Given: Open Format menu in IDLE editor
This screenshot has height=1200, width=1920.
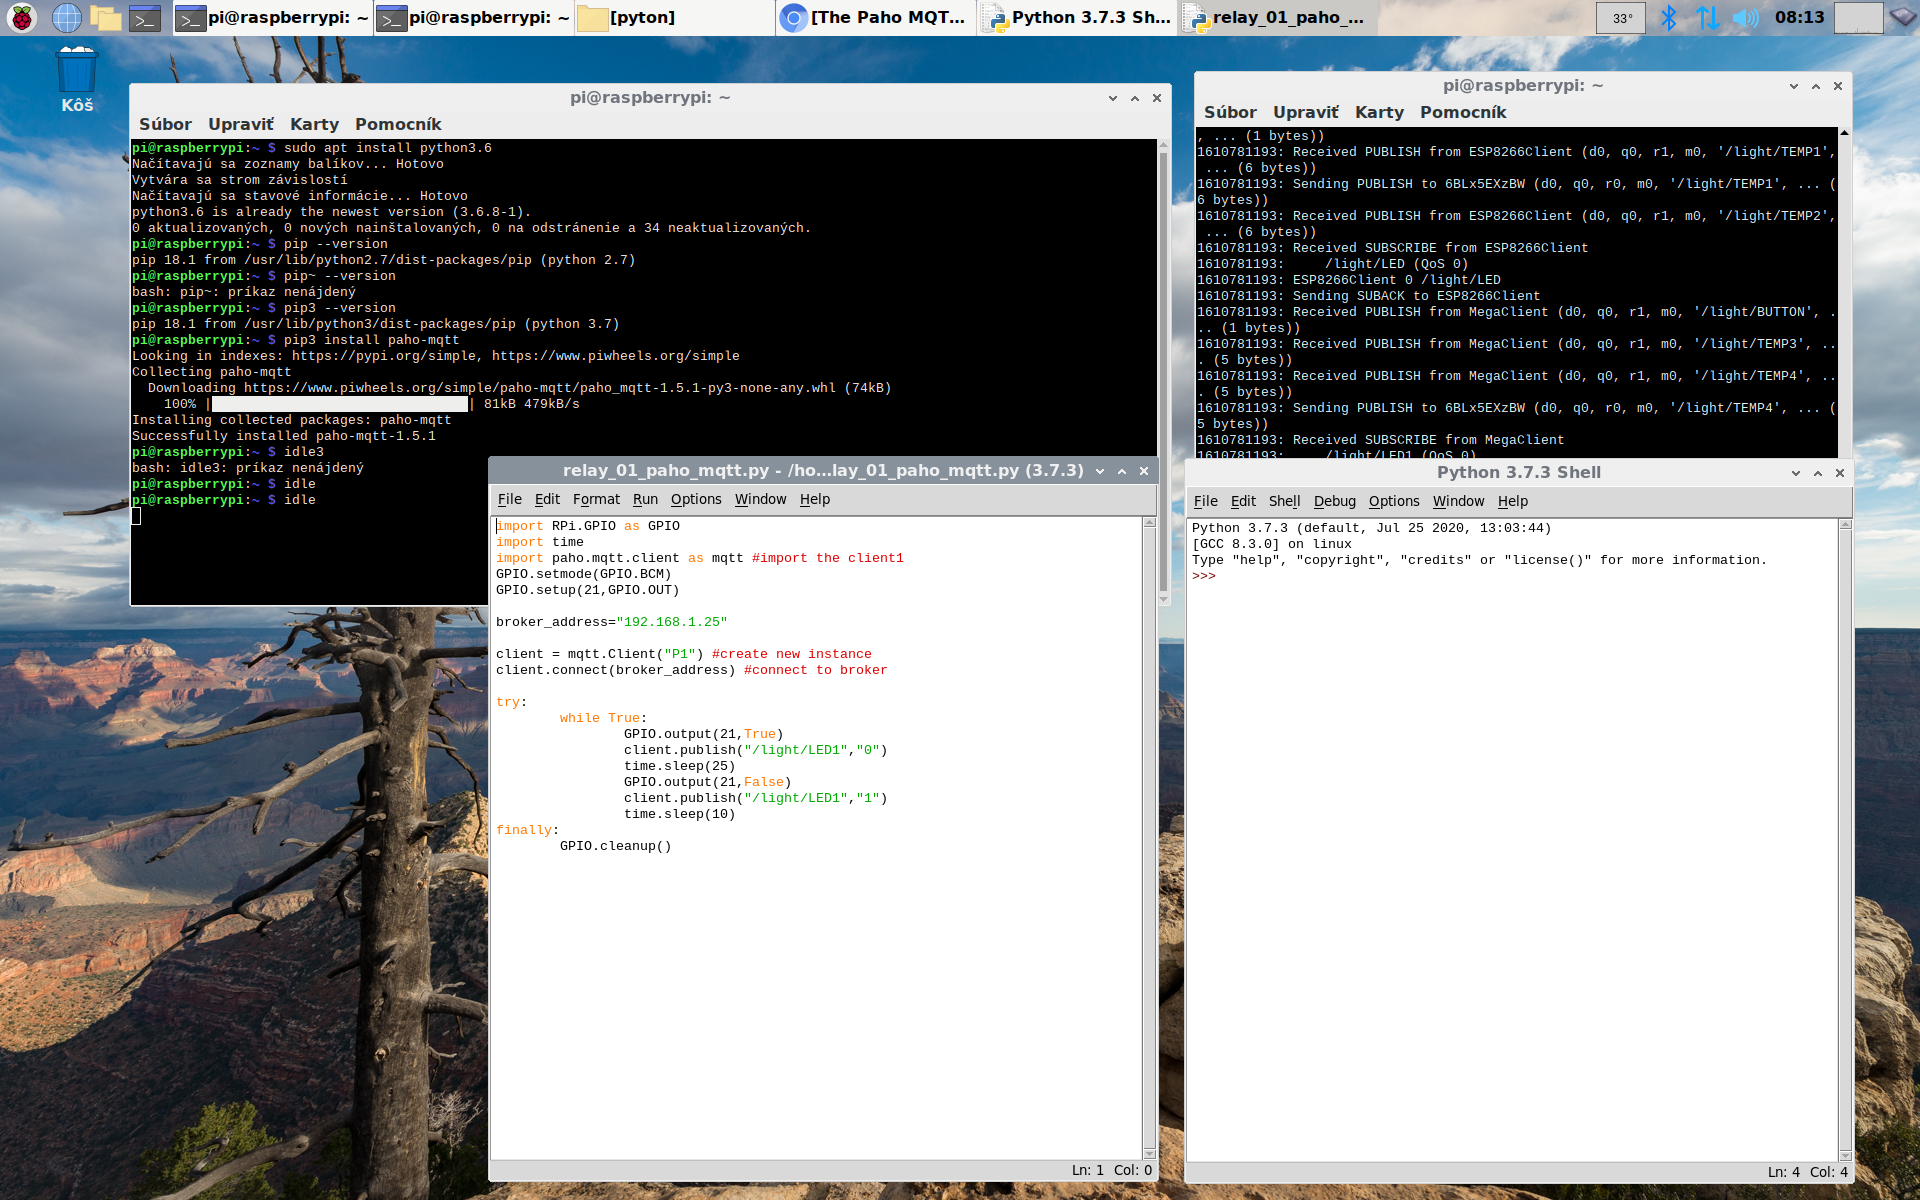Looking at the screenshot, I should (596, 499).
